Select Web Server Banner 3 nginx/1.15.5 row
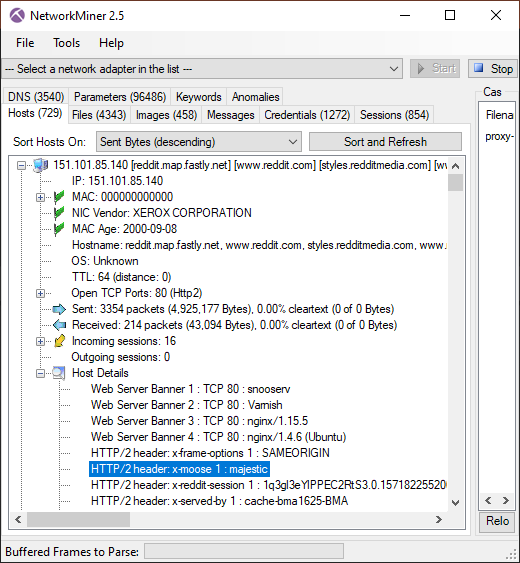 coord(200,421)
